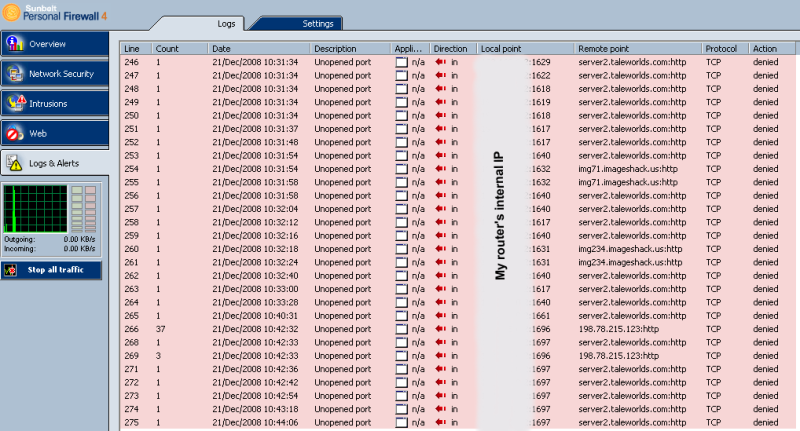The width and height of the screenshot is (800, 431).
Task: Click red inbound arrow in line 269
Action: point(440,356)
